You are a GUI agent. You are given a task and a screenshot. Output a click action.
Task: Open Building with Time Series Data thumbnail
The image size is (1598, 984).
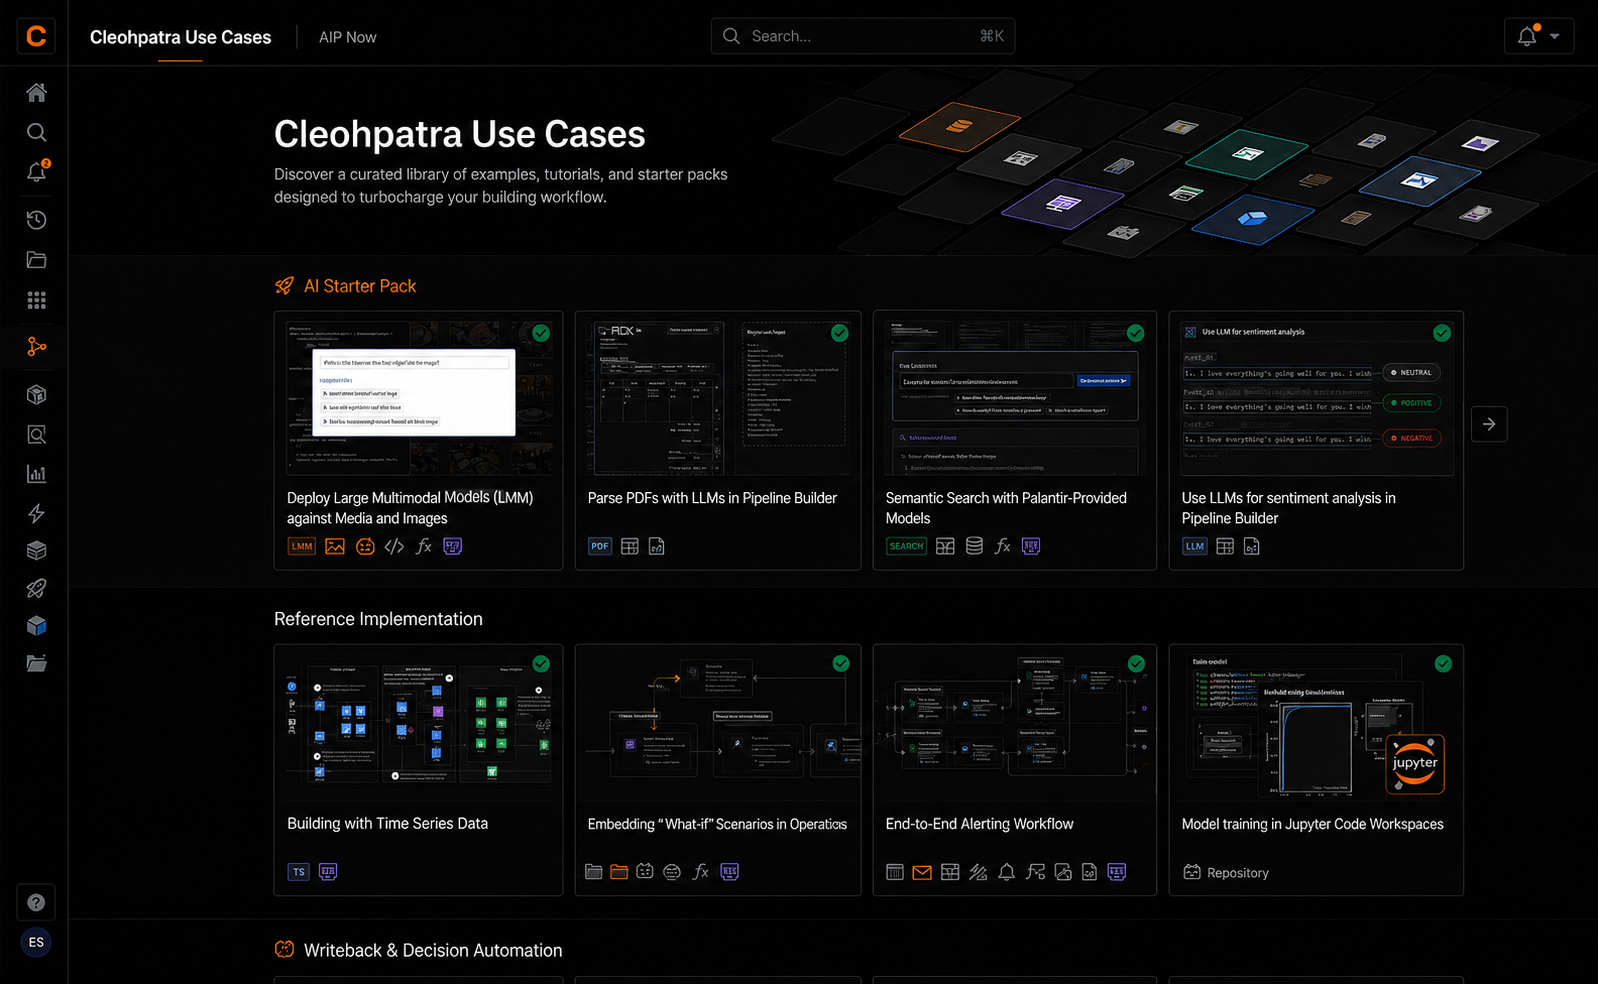418,727
